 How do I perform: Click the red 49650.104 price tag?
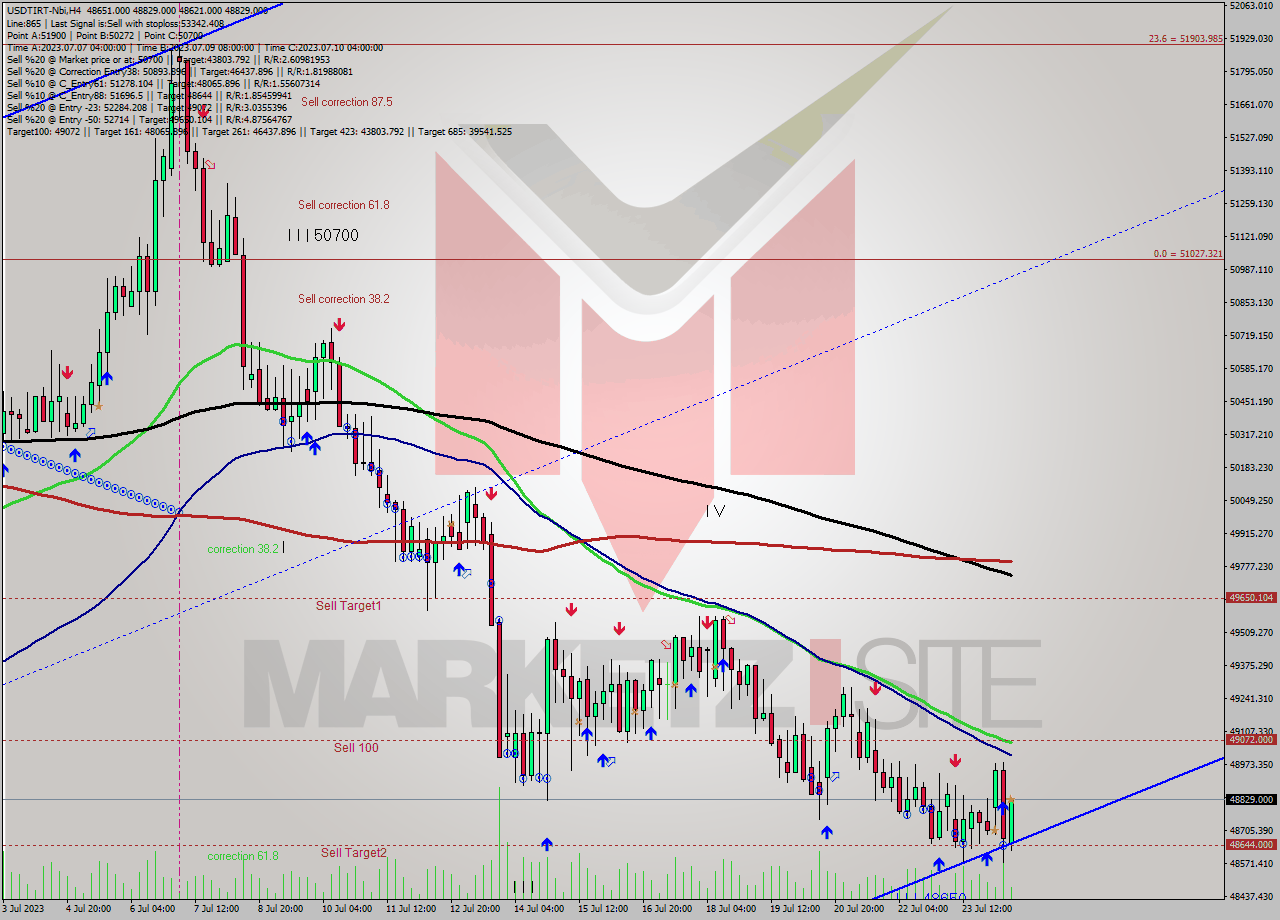1251,598
